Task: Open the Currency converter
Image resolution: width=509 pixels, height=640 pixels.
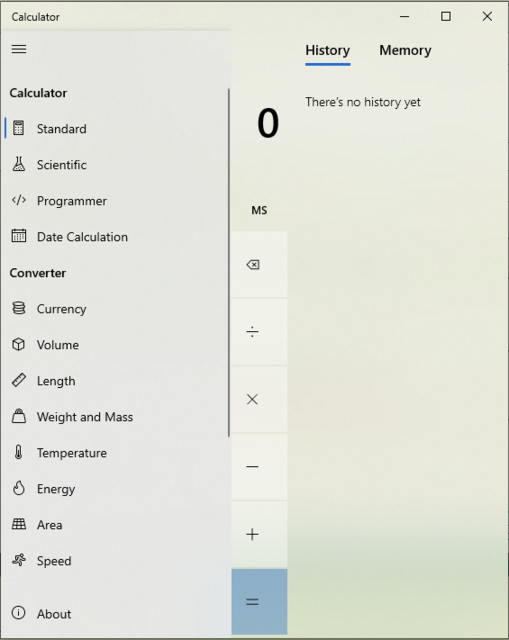Action: 115,308
